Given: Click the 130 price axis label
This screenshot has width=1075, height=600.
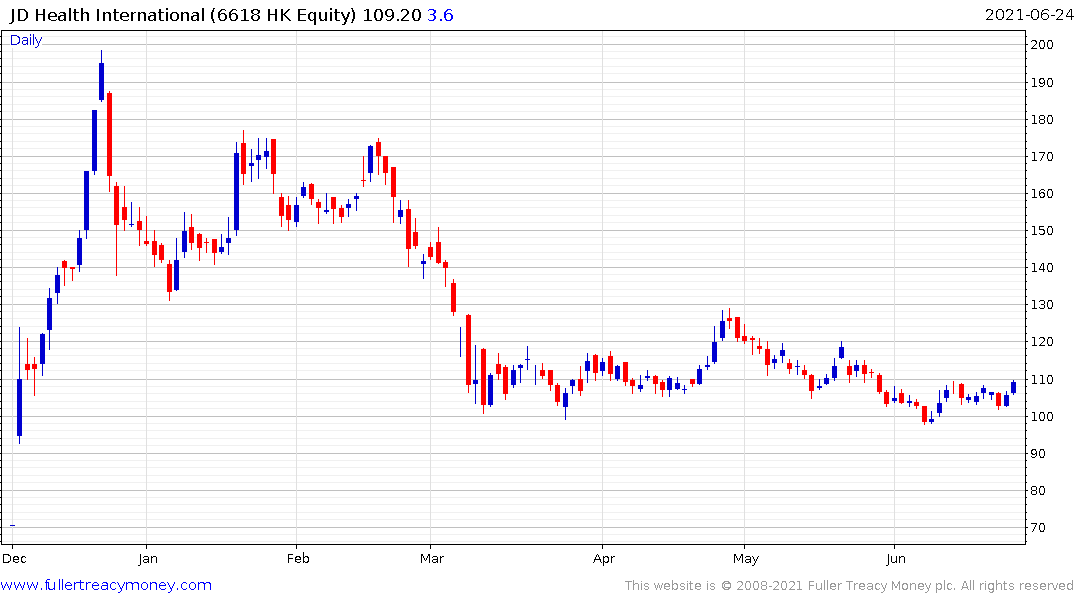Looking at the screenshot, I should (1041, 305).
